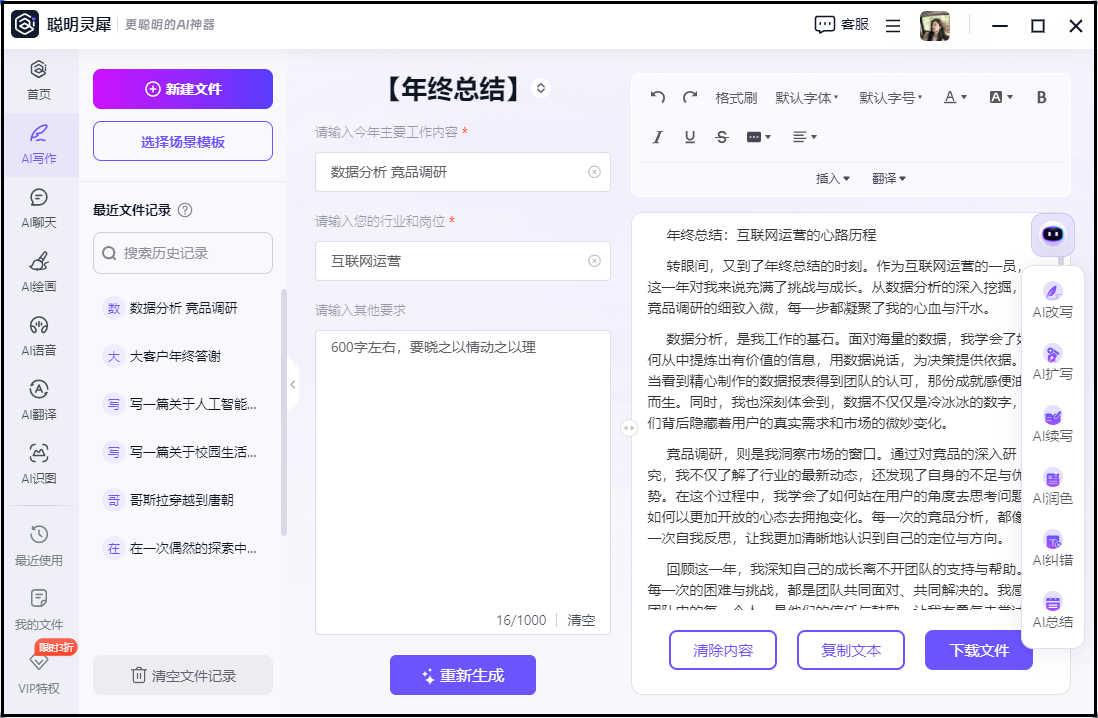Click the 重新生成 regenerate button
This screenshot has height=718, width=1098.
pos(463,675)
